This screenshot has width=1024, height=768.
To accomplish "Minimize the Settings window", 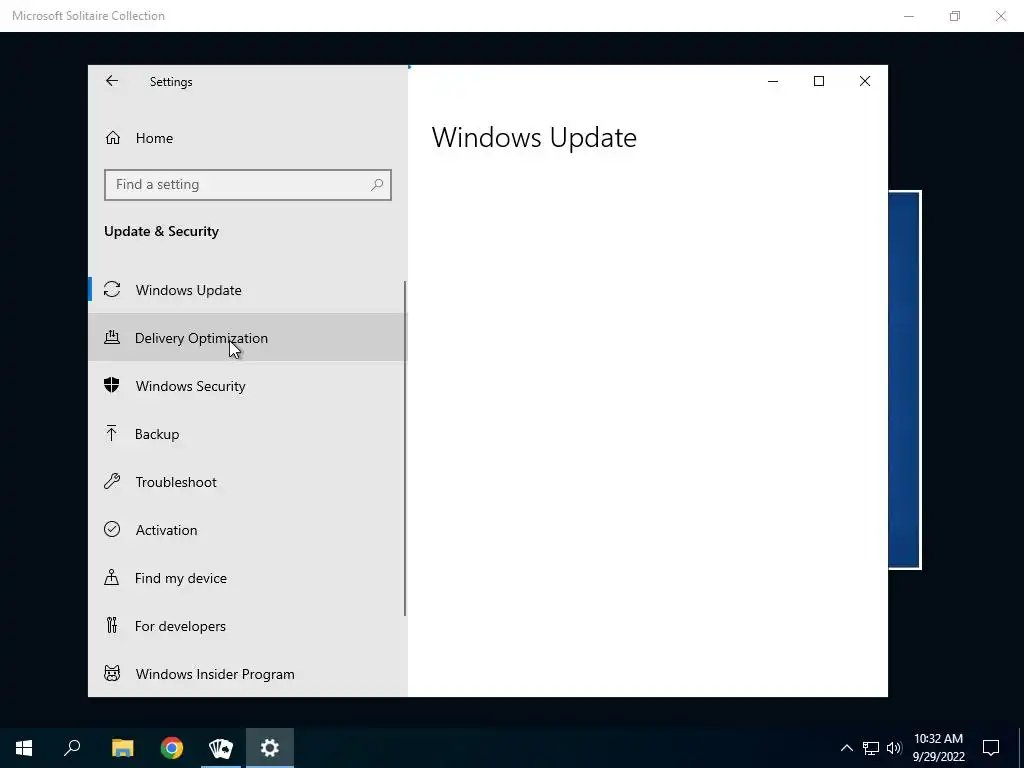I will 773,81.
